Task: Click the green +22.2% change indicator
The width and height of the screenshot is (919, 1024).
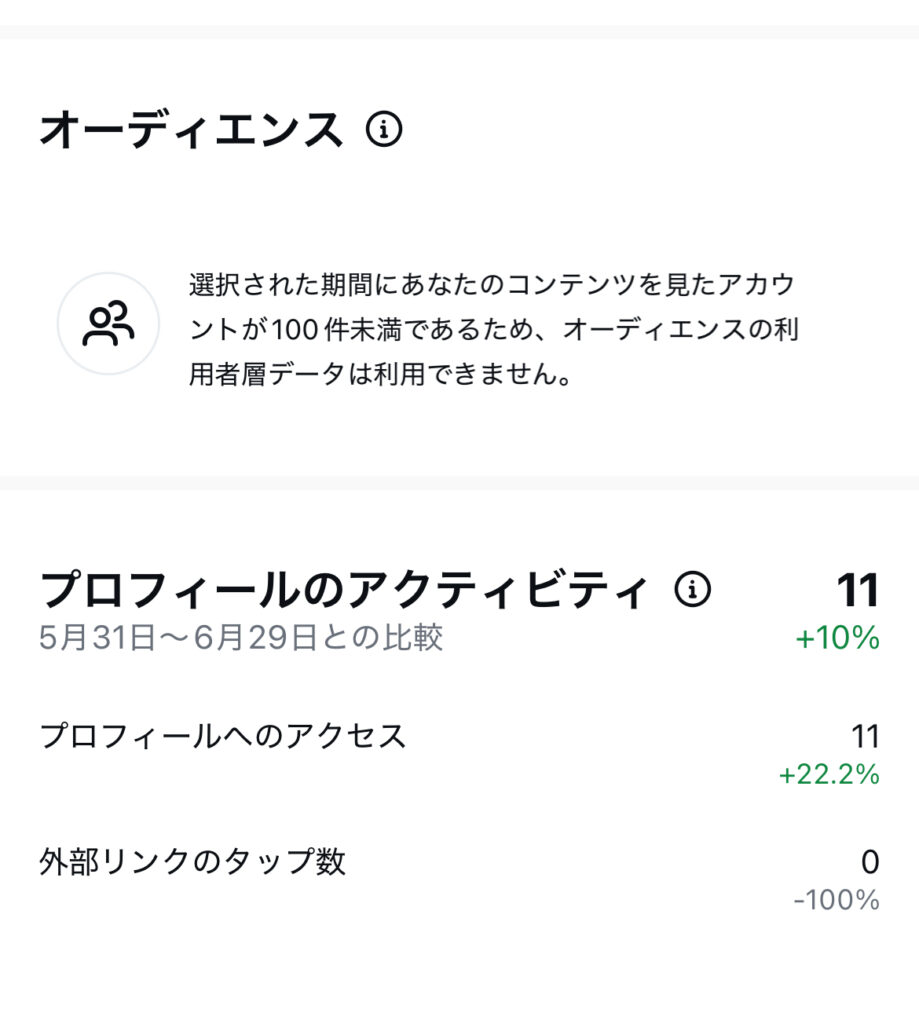Action: [829, 774]
